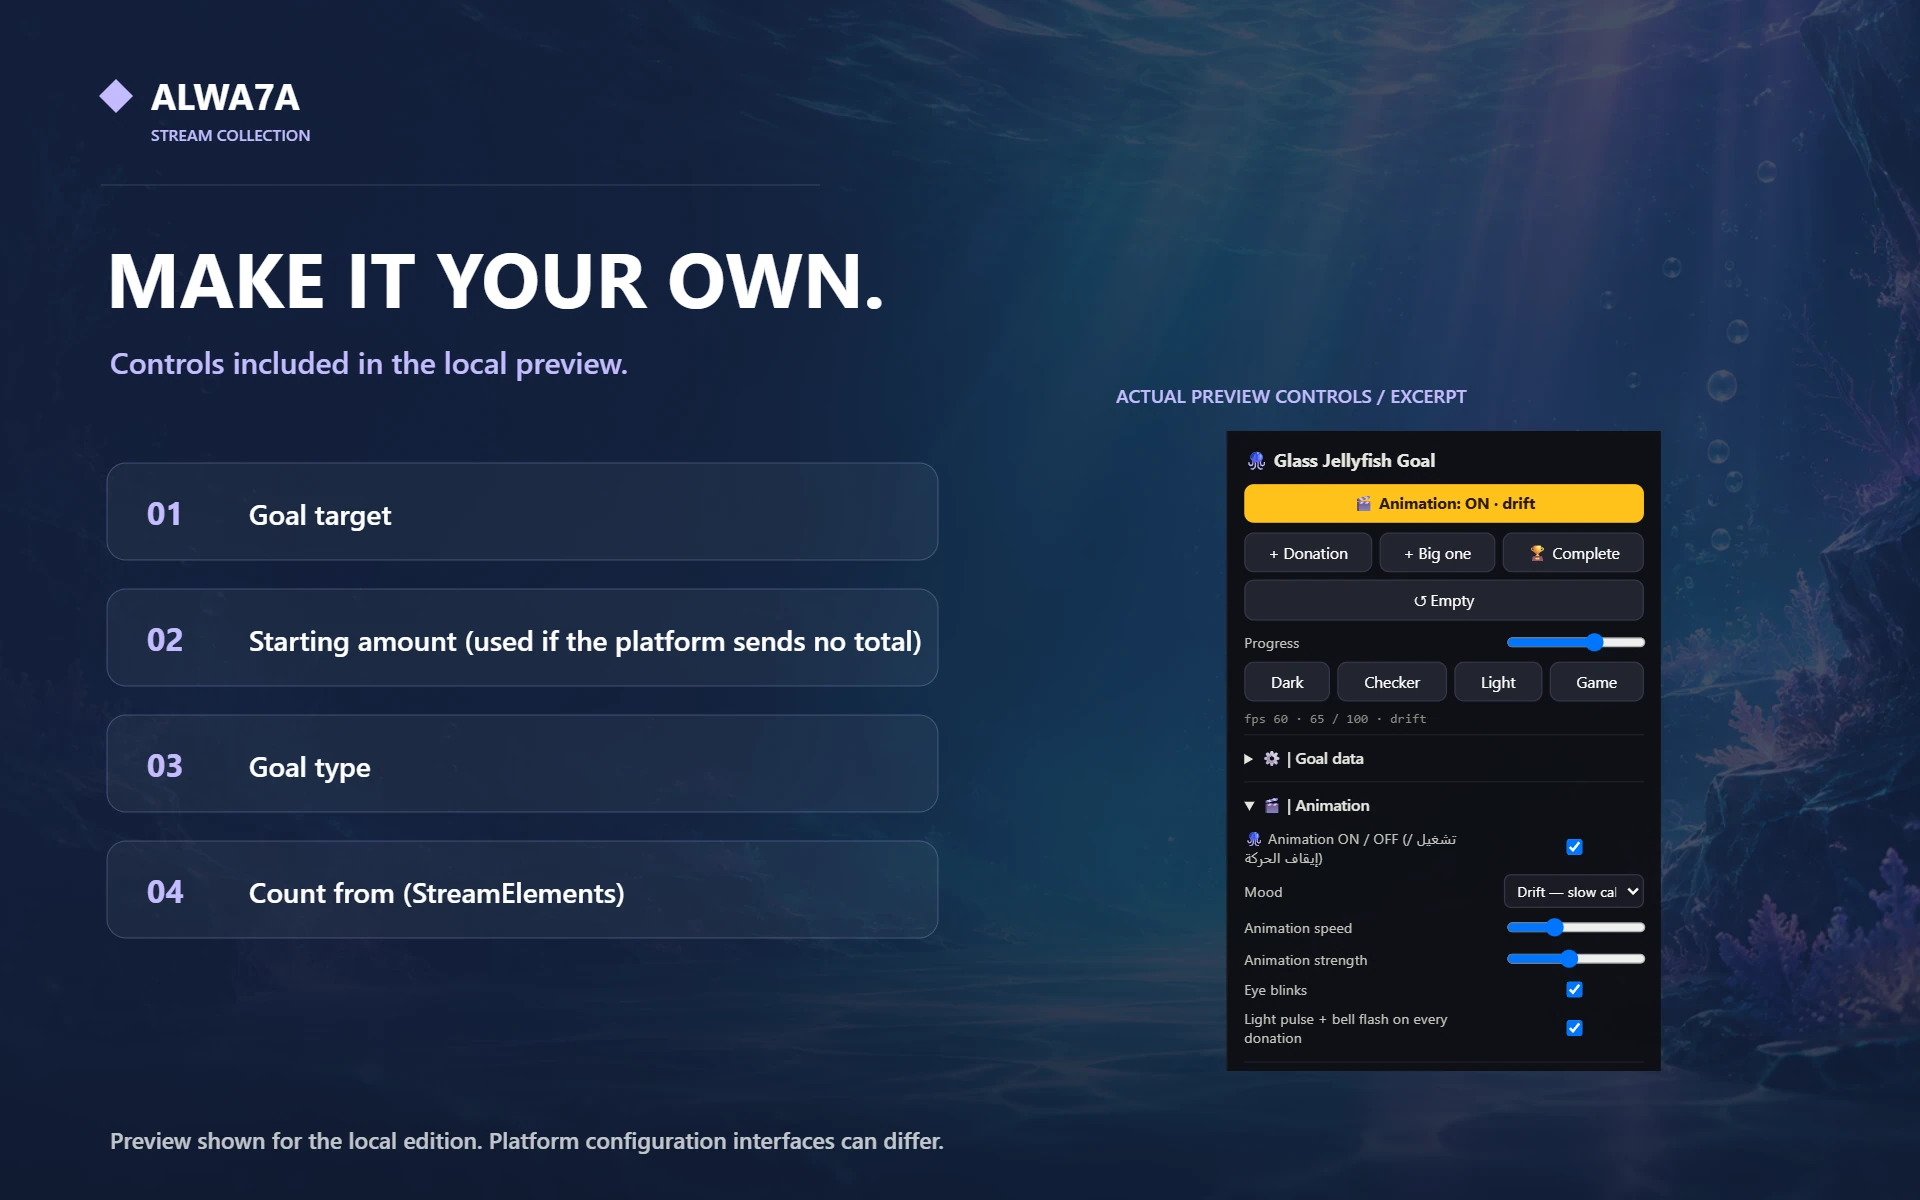The image size is (1920, 1200).
Task: Click the jellyfish icon beside Glass Jellyfish Goal
Action: pyautogui.click(x=1256, y=461)
